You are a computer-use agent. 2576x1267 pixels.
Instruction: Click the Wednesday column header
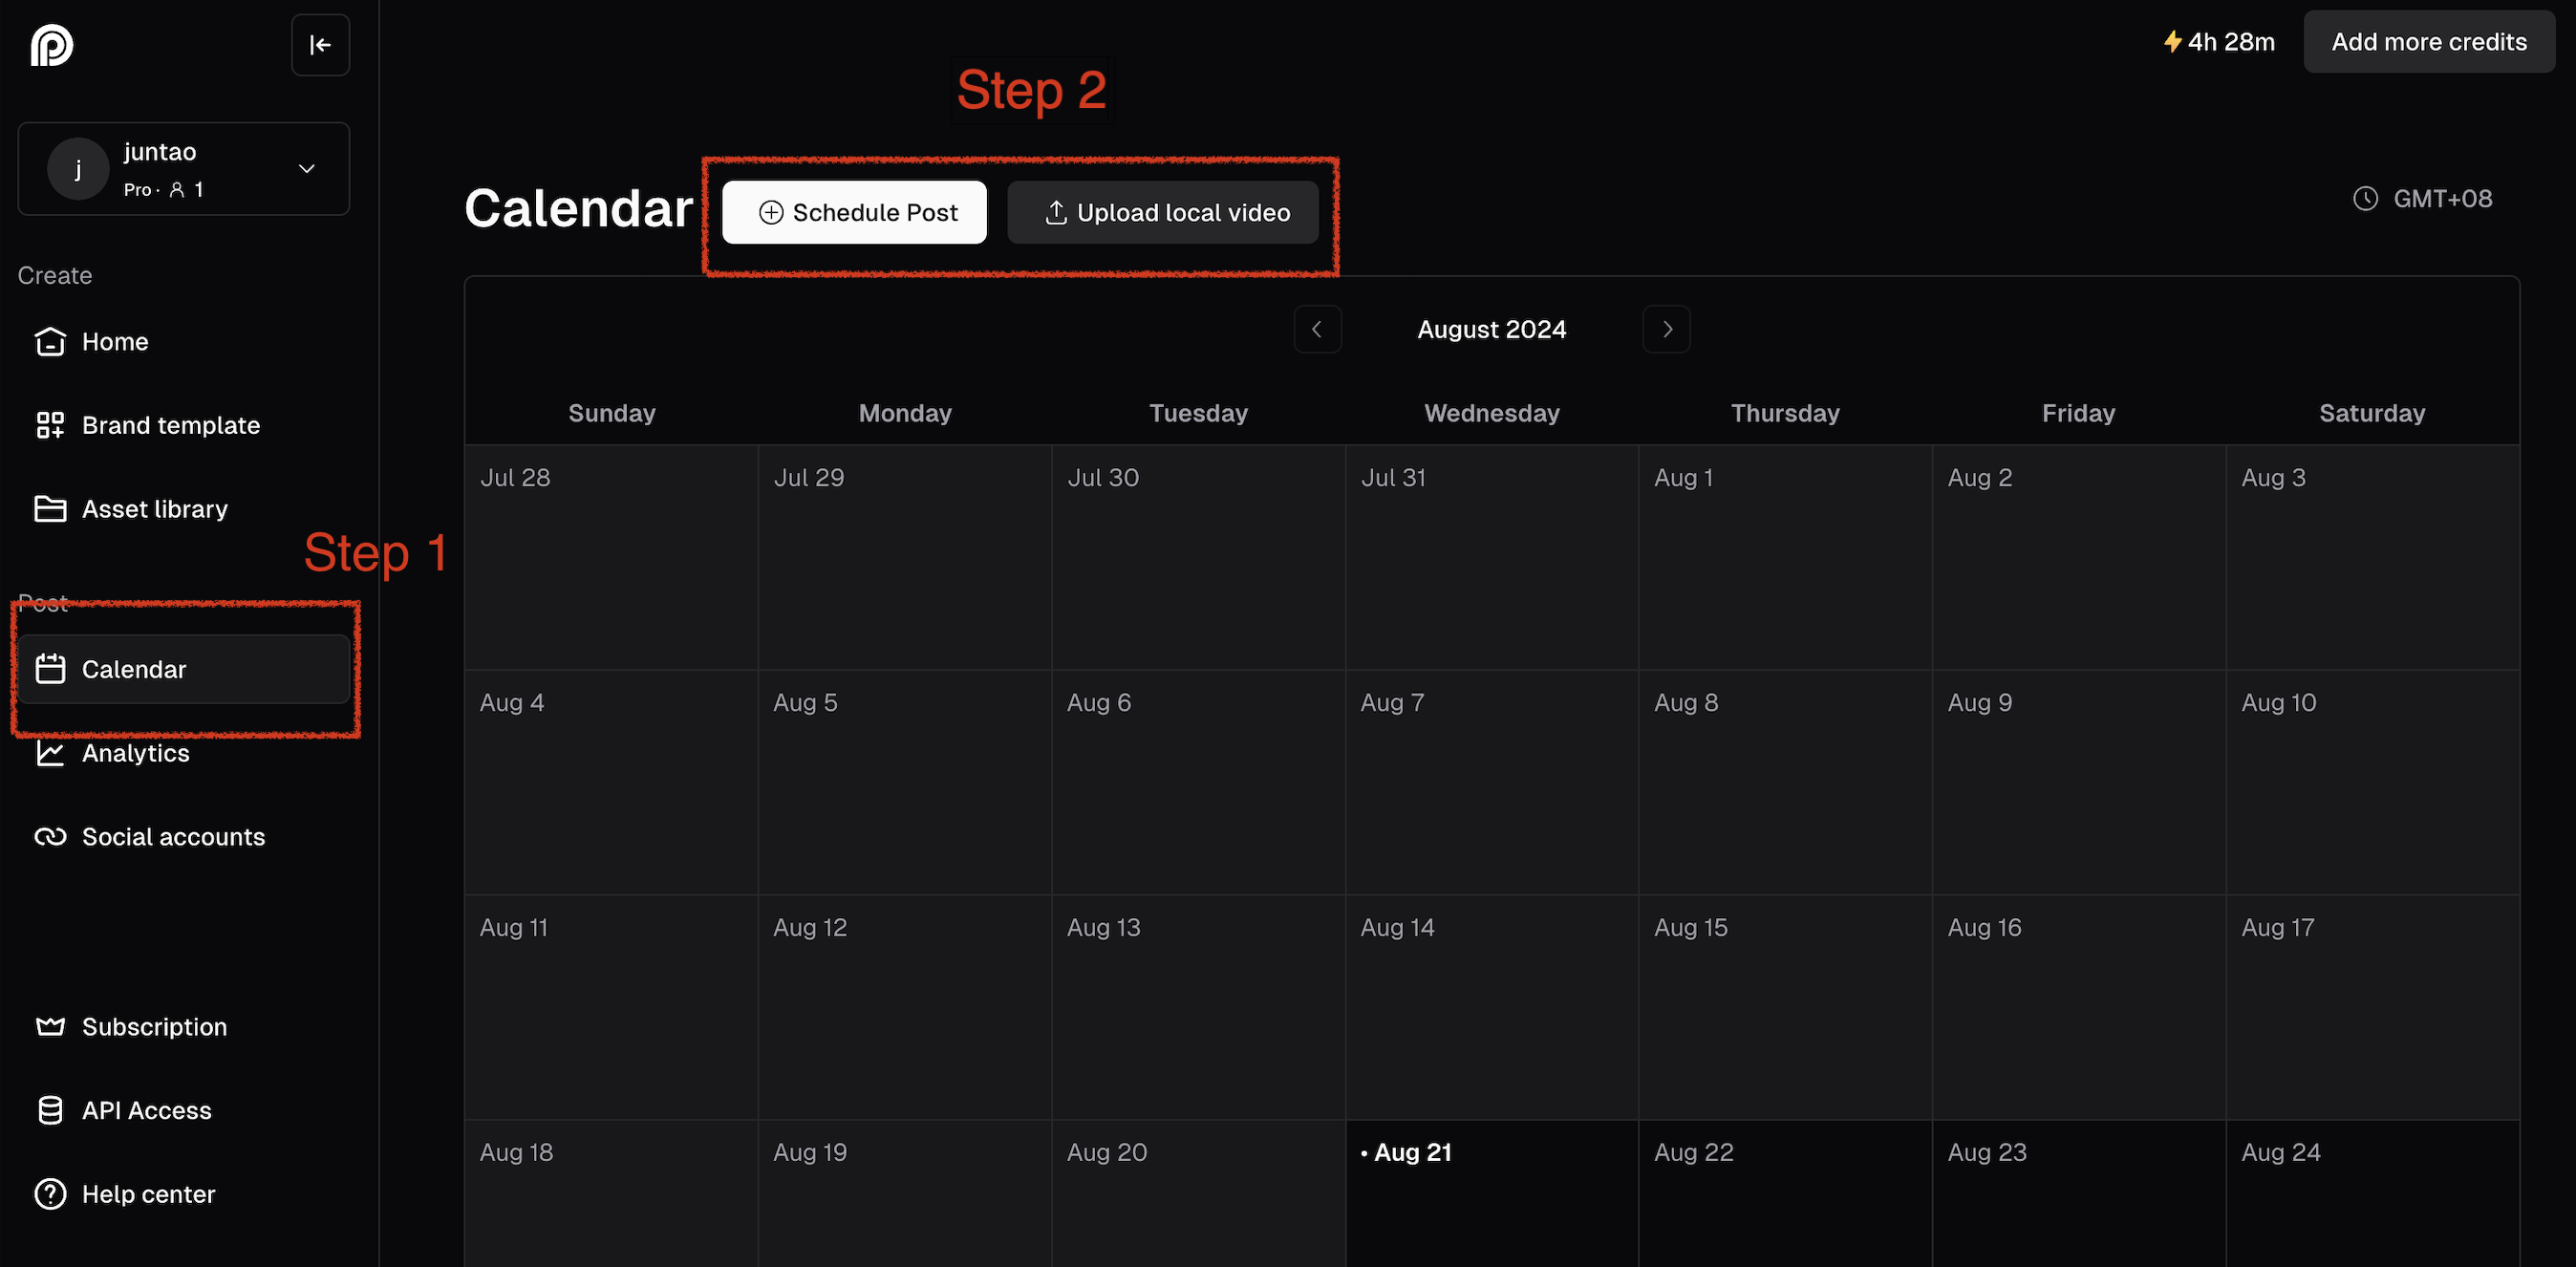(1492, 413)
